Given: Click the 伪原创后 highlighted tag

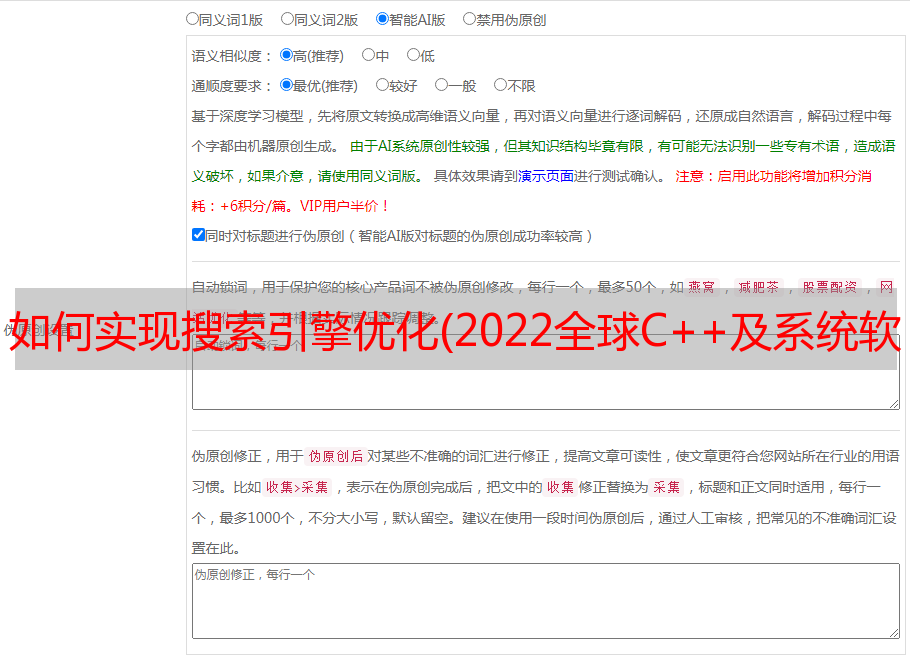Looking at the screenshot, I should point(336,456).
